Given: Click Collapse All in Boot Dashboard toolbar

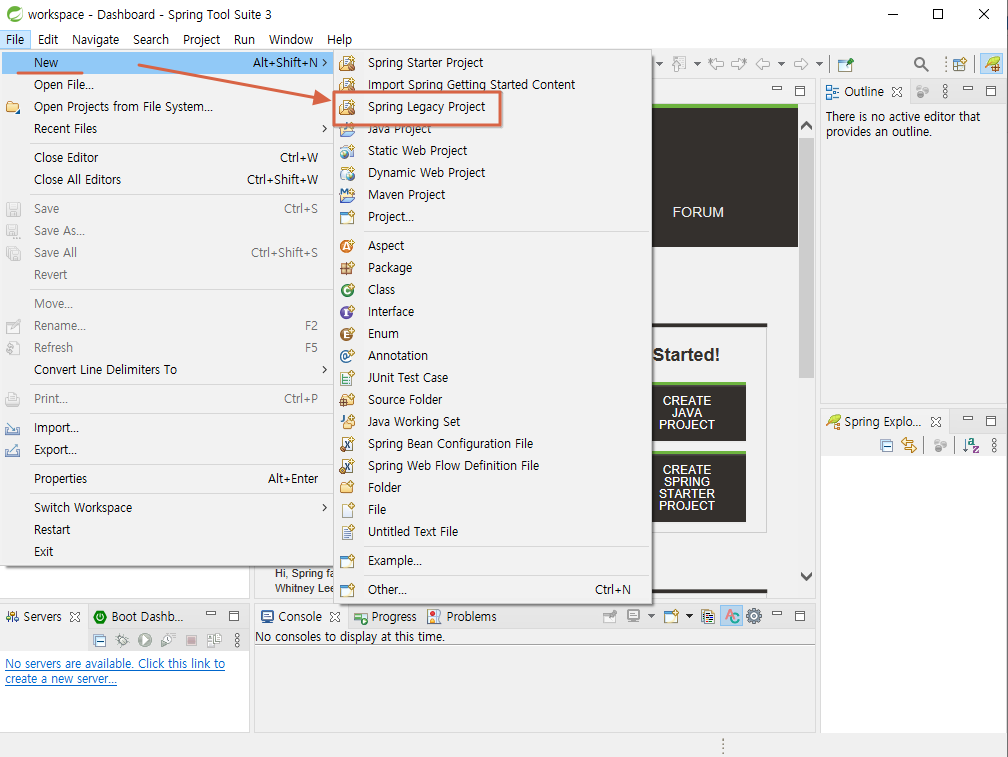Looking at the screenshot, I should point(100,640).
